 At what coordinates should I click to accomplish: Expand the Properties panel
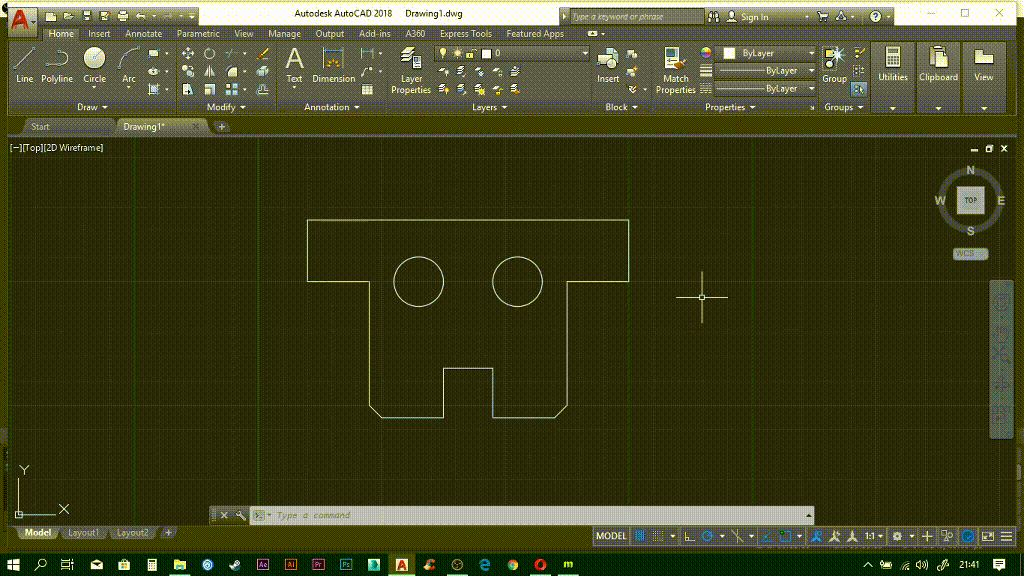[x=730, y=107]
